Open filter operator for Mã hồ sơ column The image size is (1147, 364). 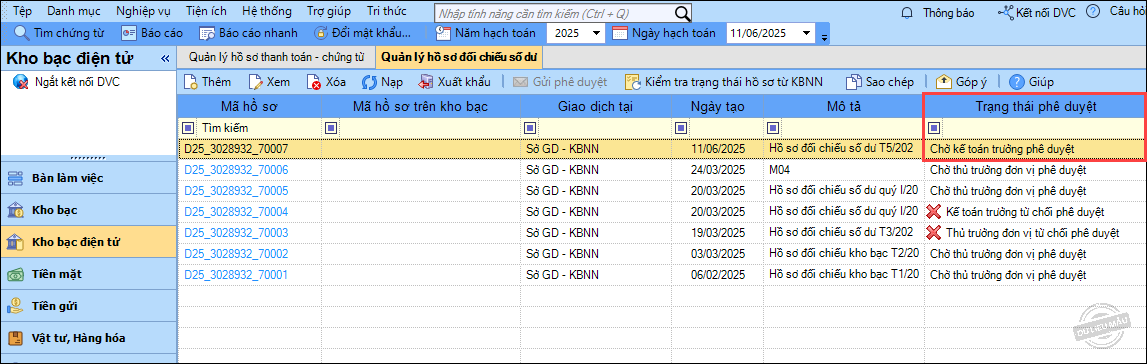(x=188, y=128)
